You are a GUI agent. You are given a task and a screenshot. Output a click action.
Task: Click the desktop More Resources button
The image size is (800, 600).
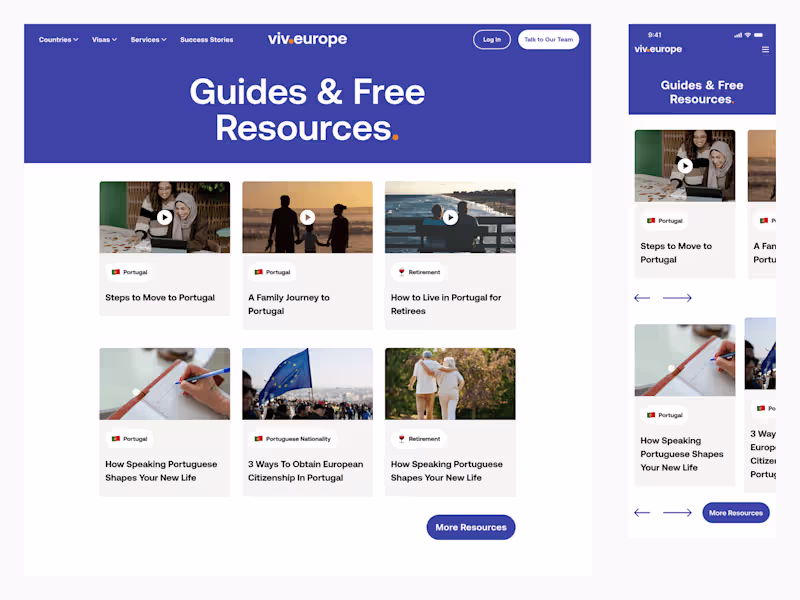click(x=471, y=527)
